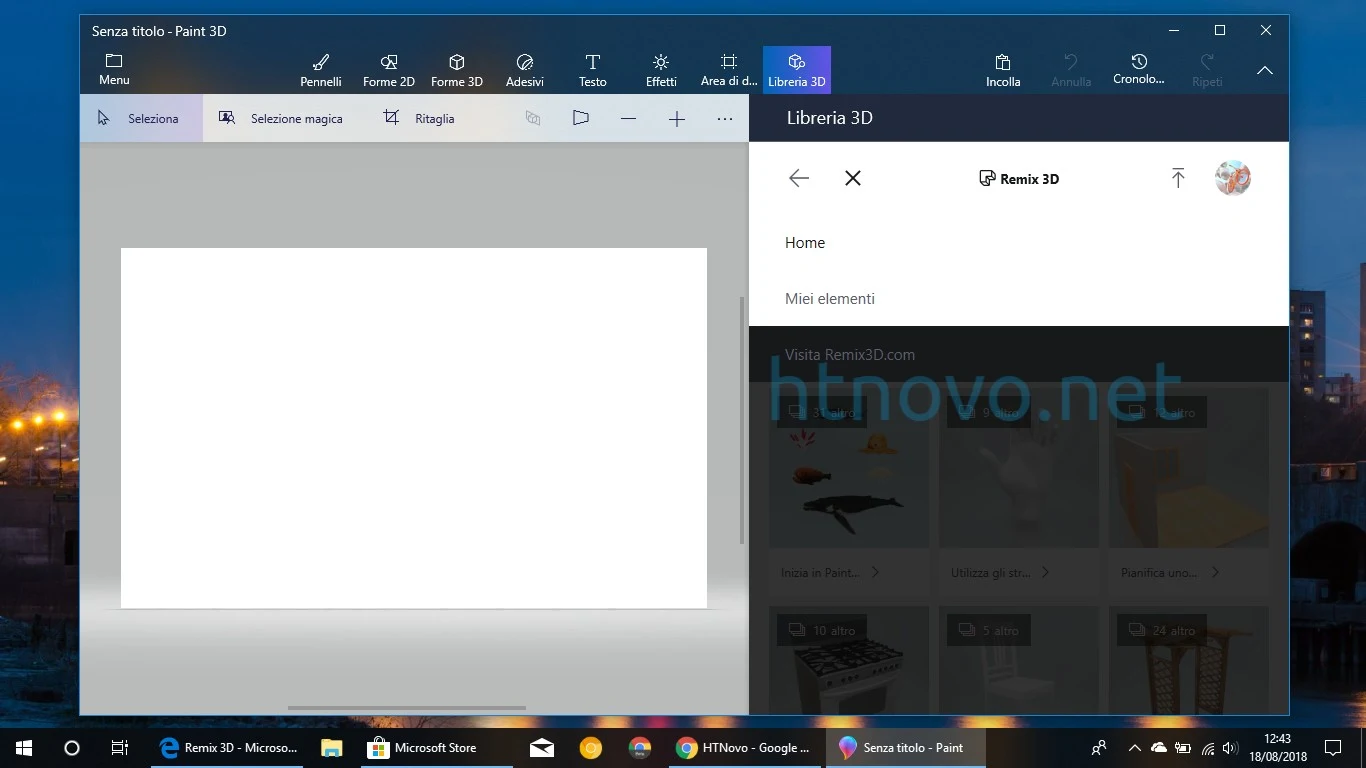Click the flag-shaped view icon

click(x=581, y=118)
